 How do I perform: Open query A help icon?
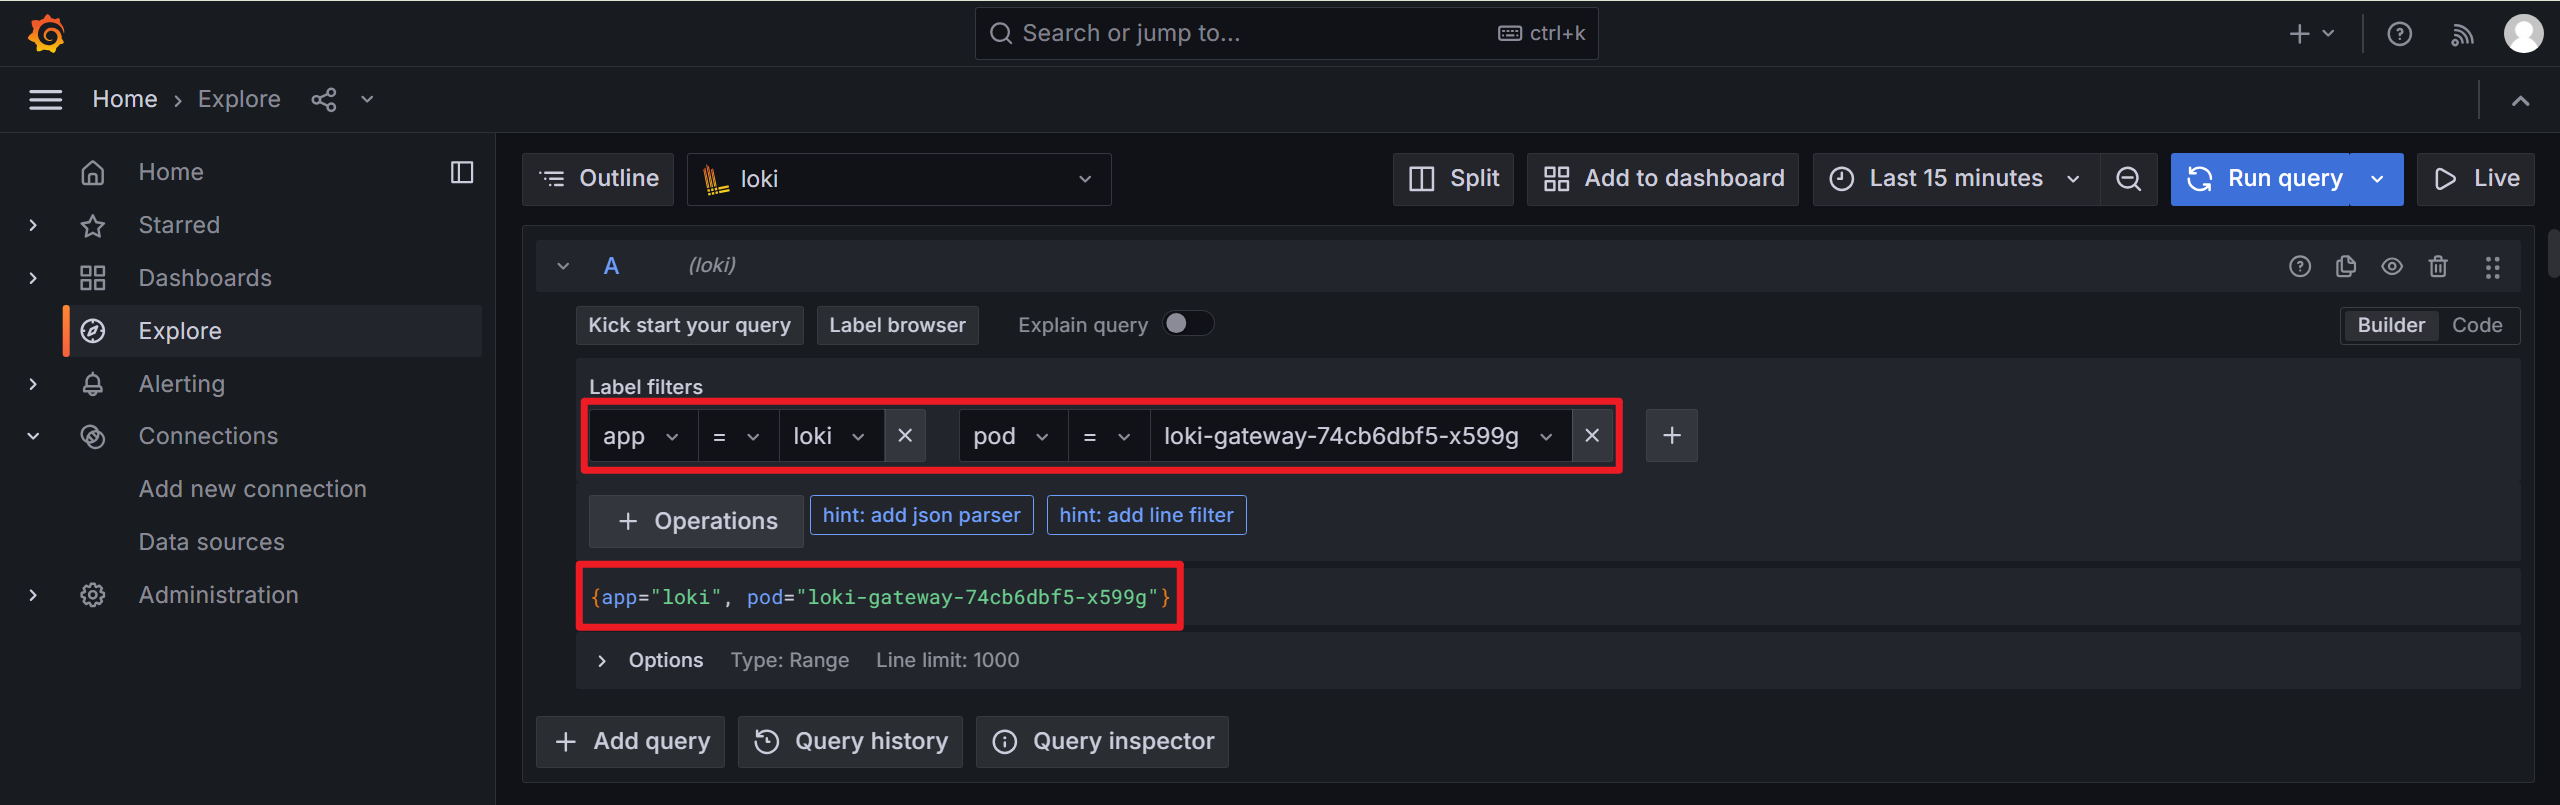click(2300, 266)
